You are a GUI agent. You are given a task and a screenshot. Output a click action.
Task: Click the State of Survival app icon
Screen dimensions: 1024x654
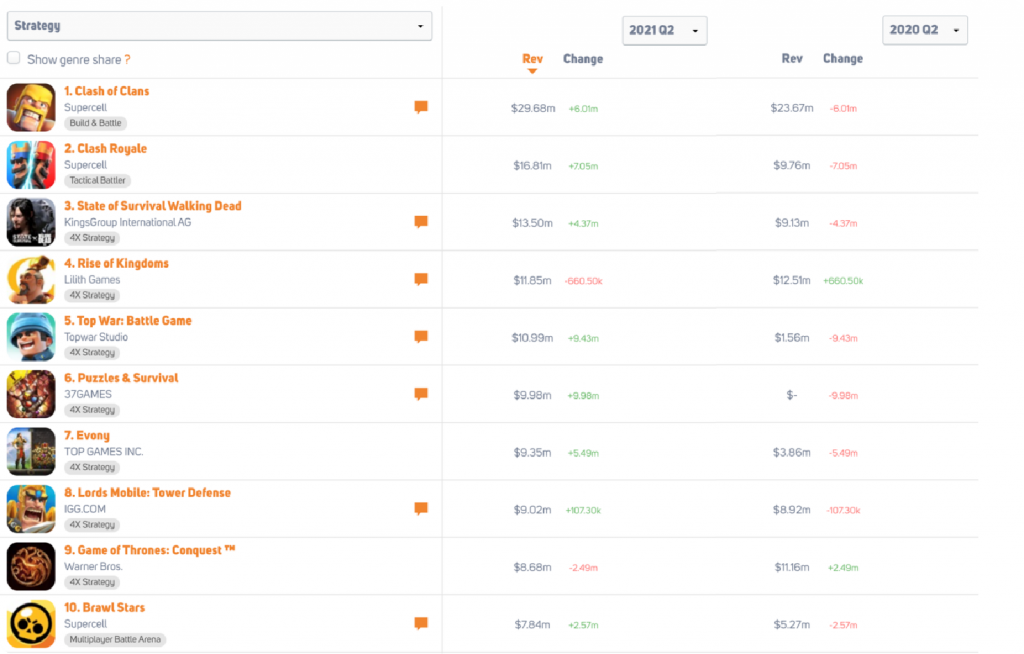[x=31, y=222]
